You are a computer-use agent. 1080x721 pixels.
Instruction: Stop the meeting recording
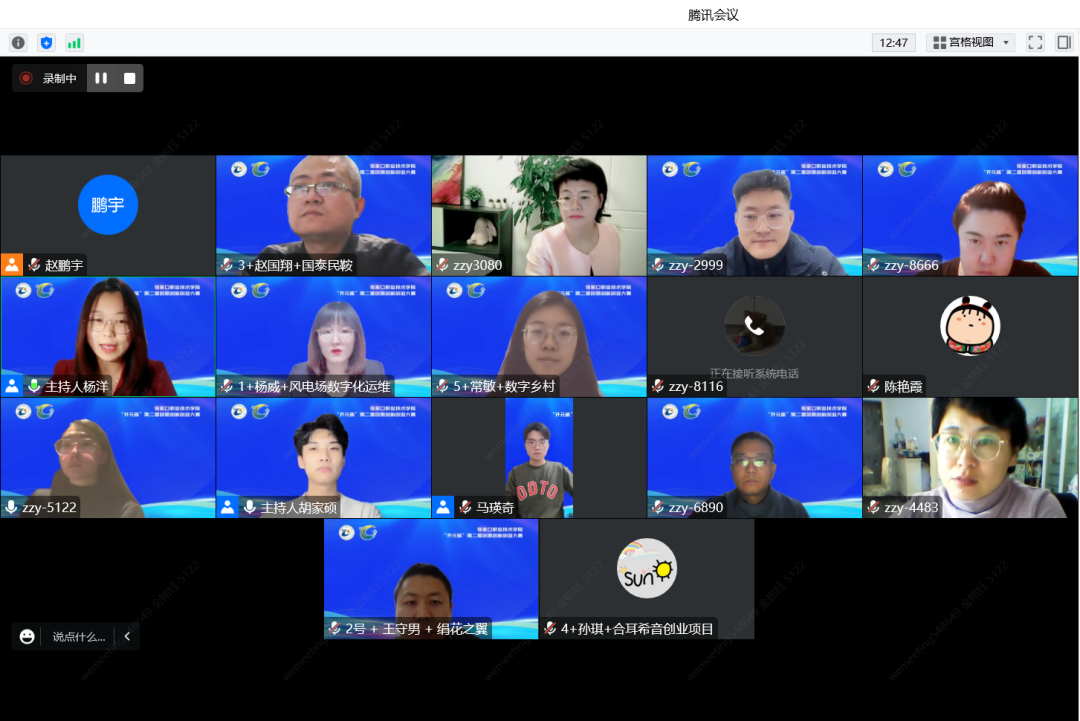pos(129,78)
